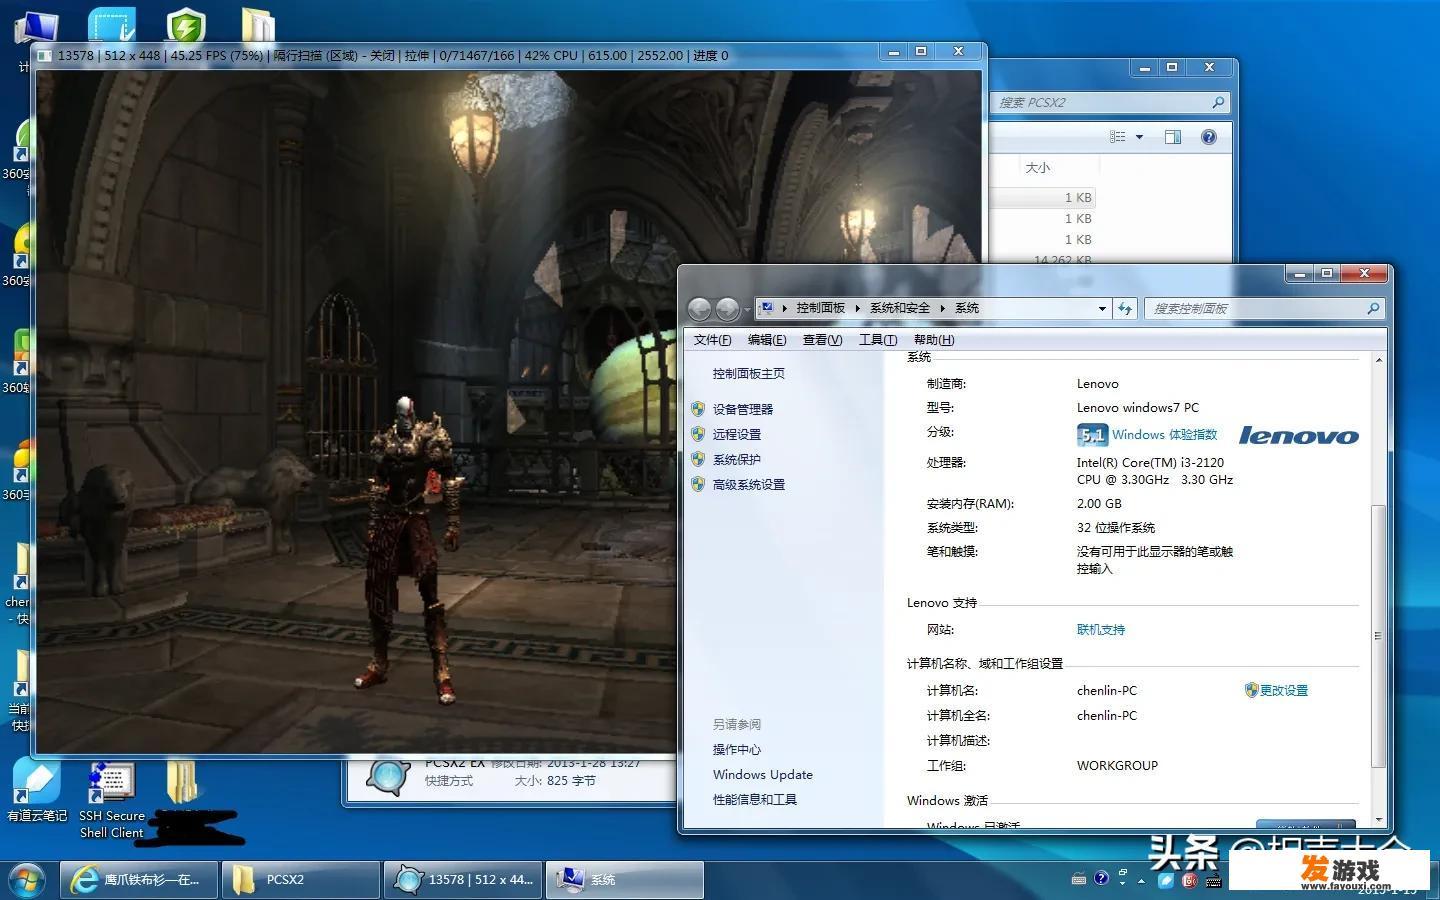Open the Help (帮助) menu
1440x900 pixels.
pyautogui.click(x=934, y=340)
